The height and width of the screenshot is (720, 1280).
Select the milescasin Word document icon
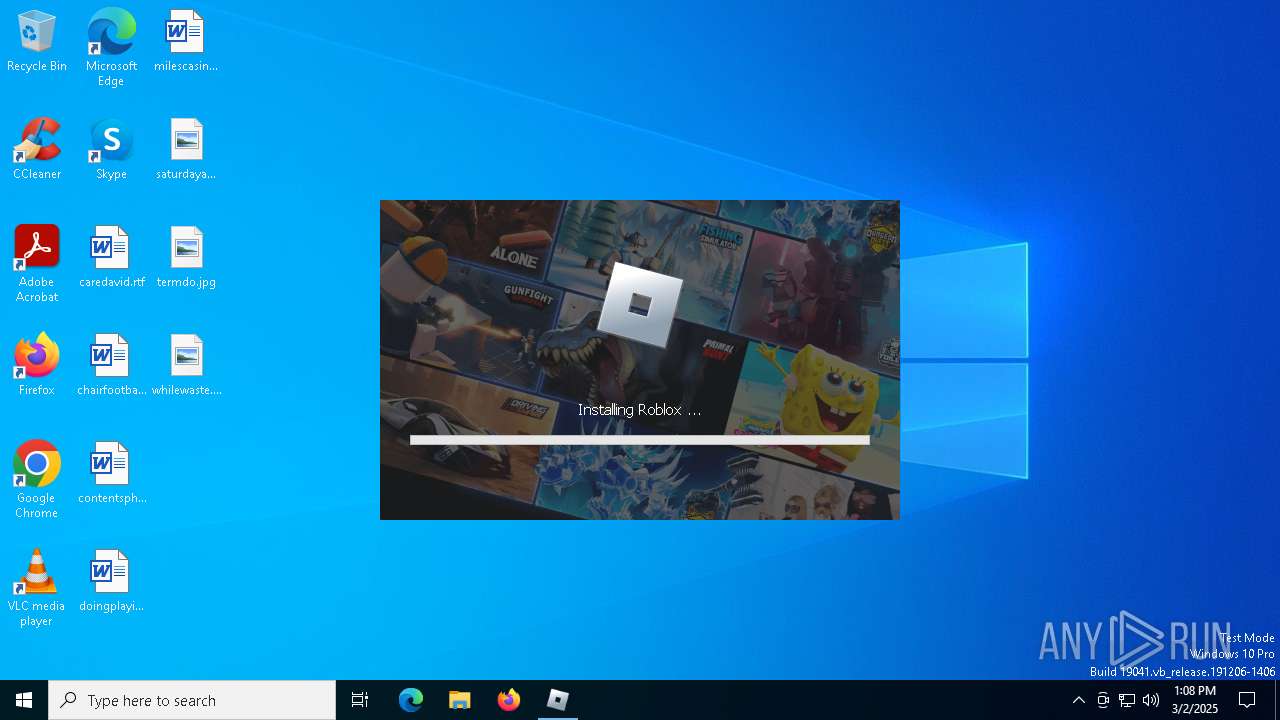(186, 41)
